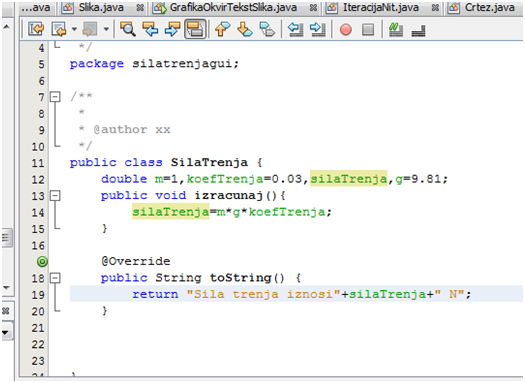Switch to the IteracijaNit.java tab

pos(381,7)
